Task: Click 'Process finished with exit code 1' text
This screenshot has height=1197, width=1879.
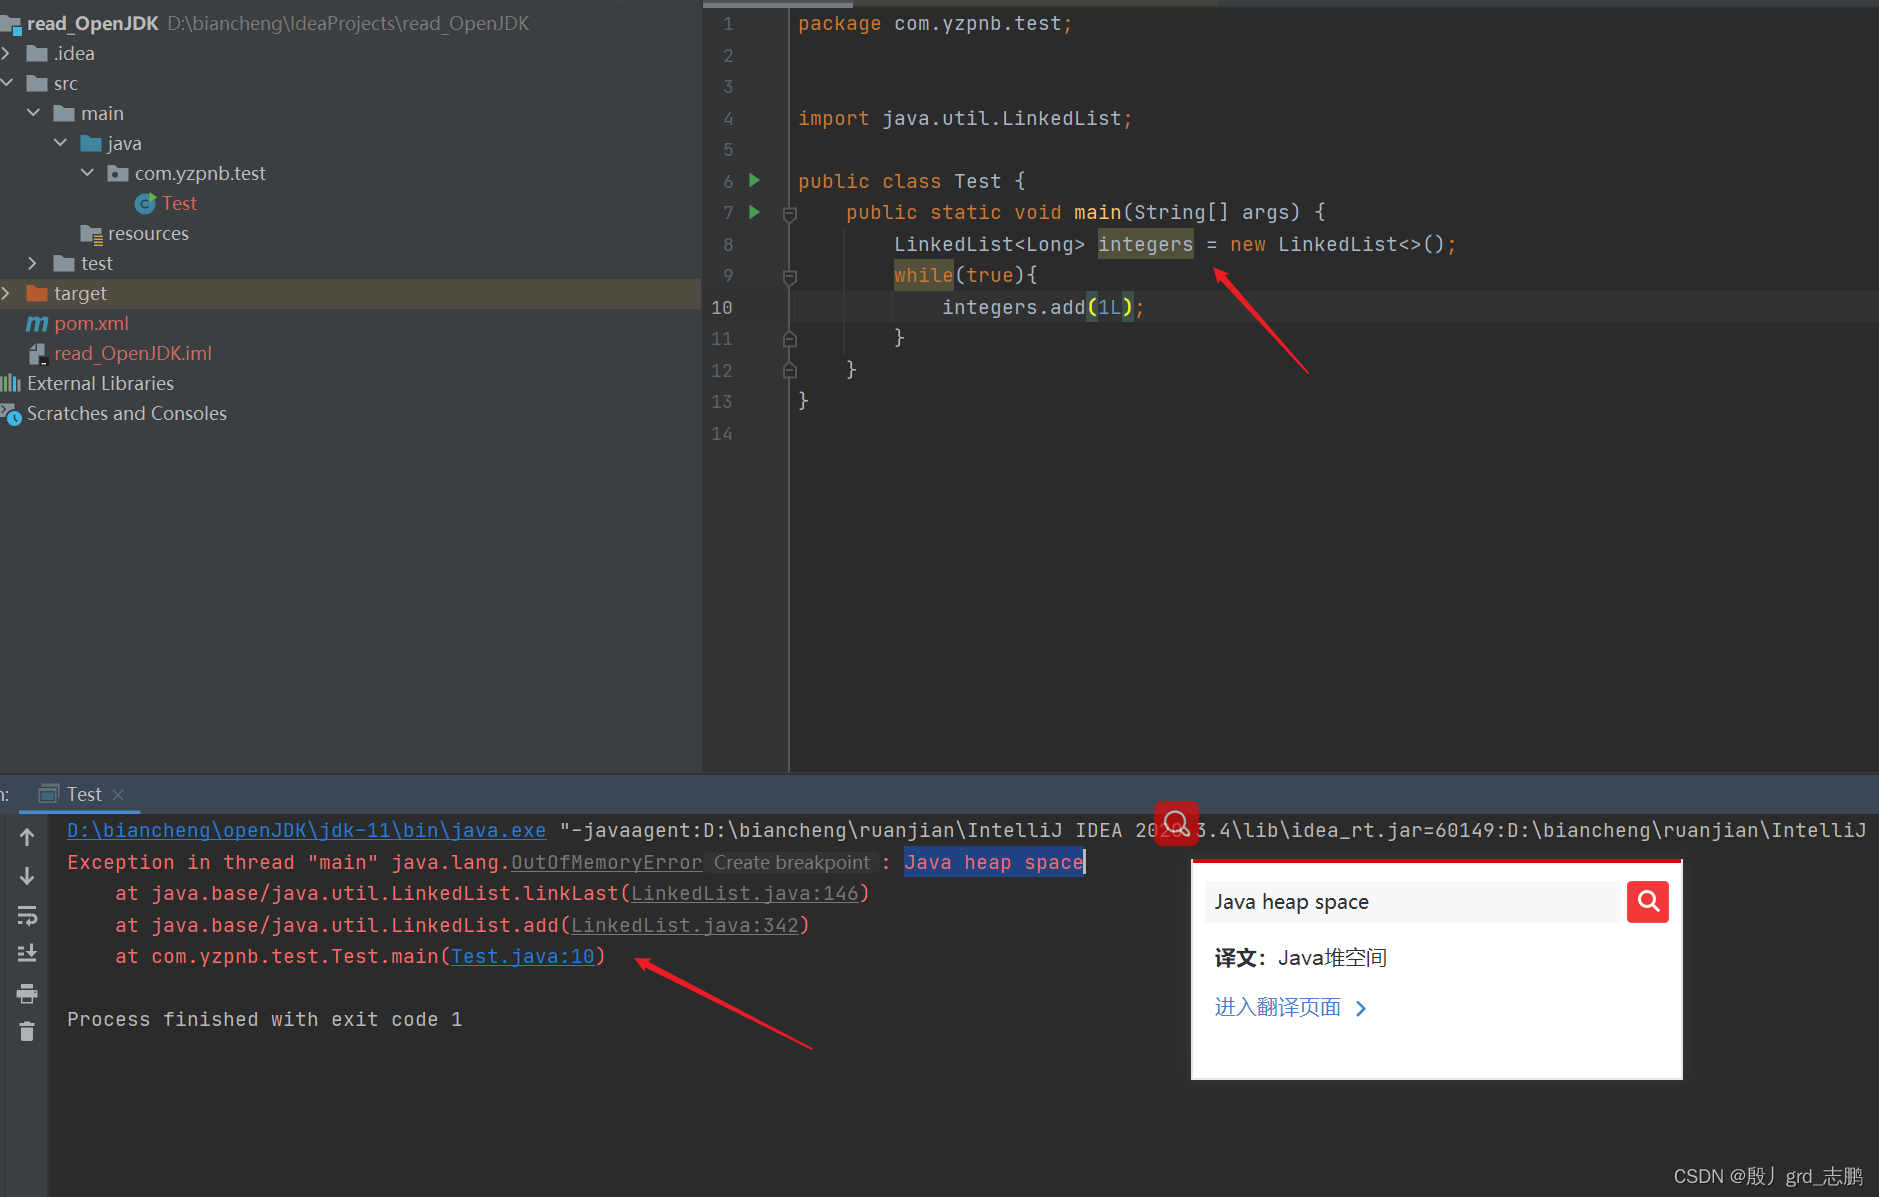Action: point(265,1019)
